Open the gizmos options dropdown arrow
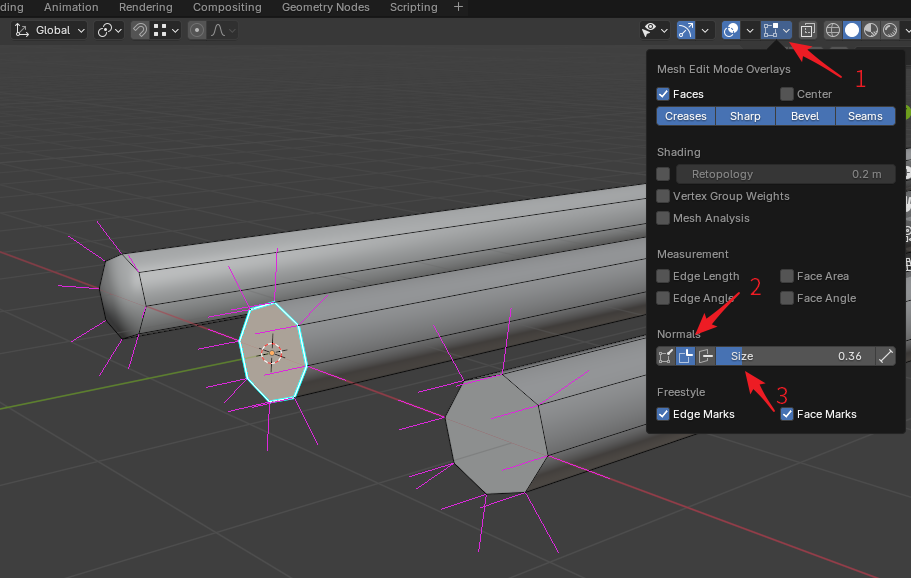 (x=705, y=30)
